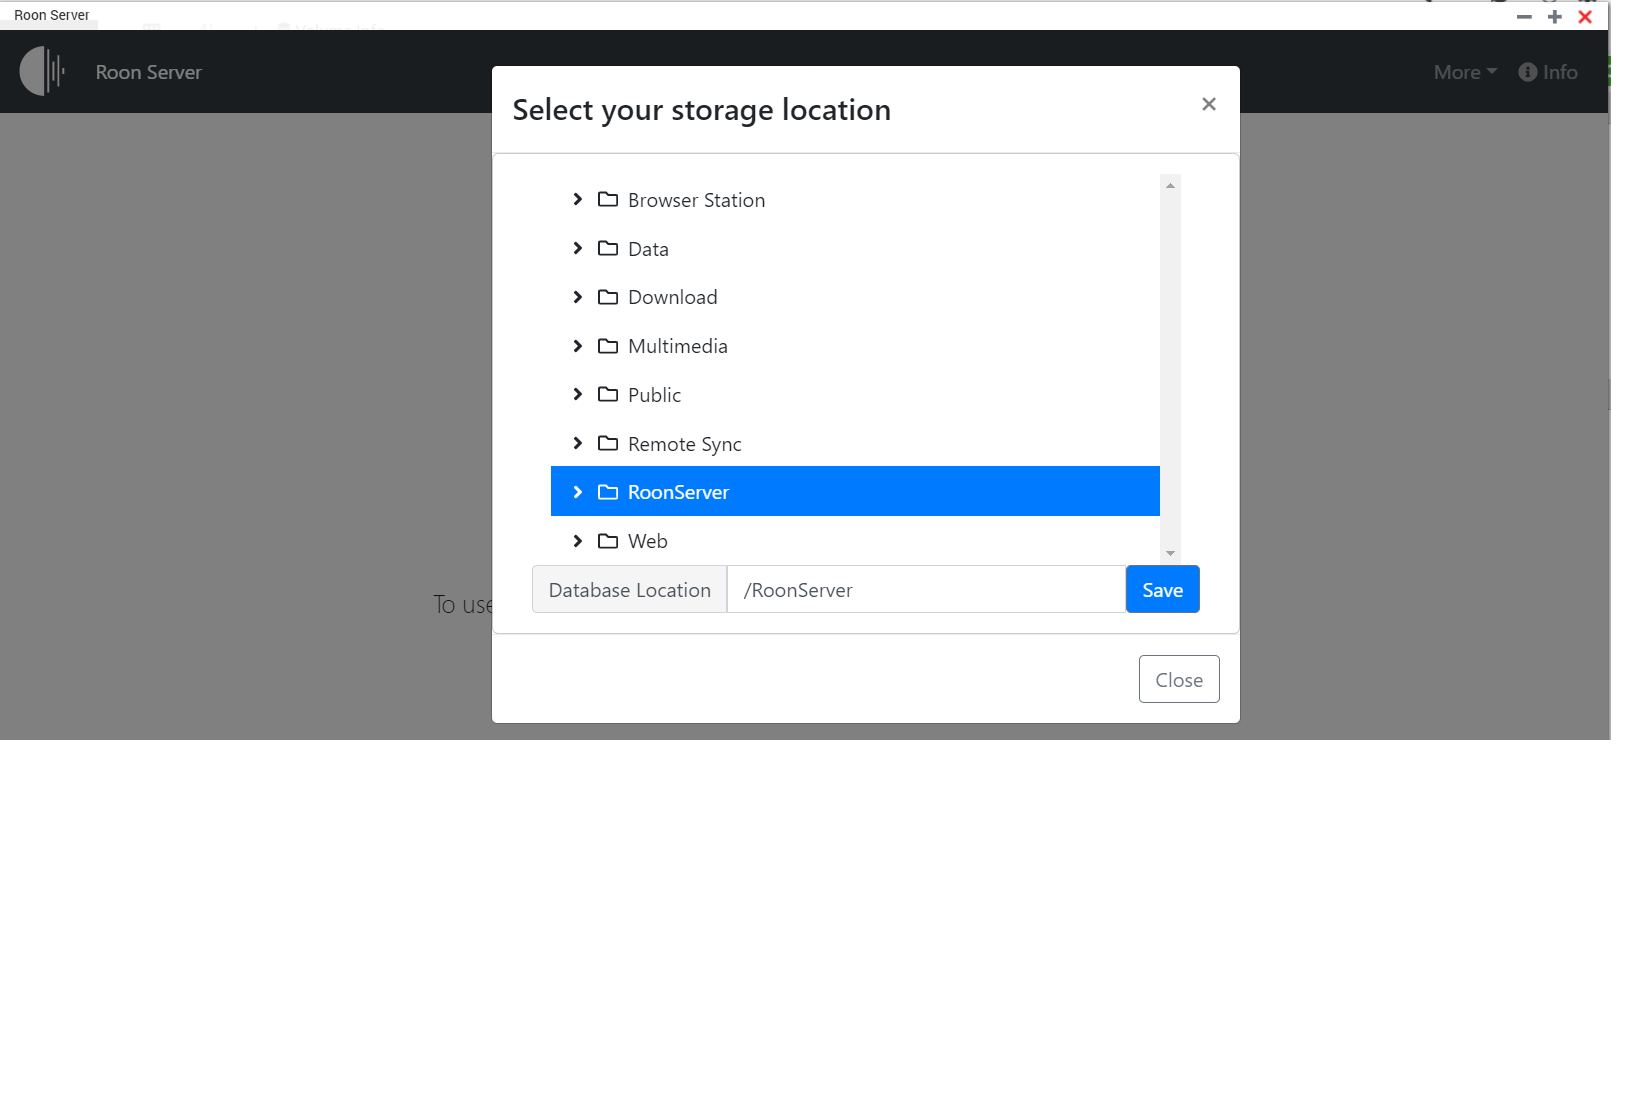Image resolution: width=1641 pixels, height=1094 pixels.
Task: Select the Public folder entry
Action: tap(654, 395)
